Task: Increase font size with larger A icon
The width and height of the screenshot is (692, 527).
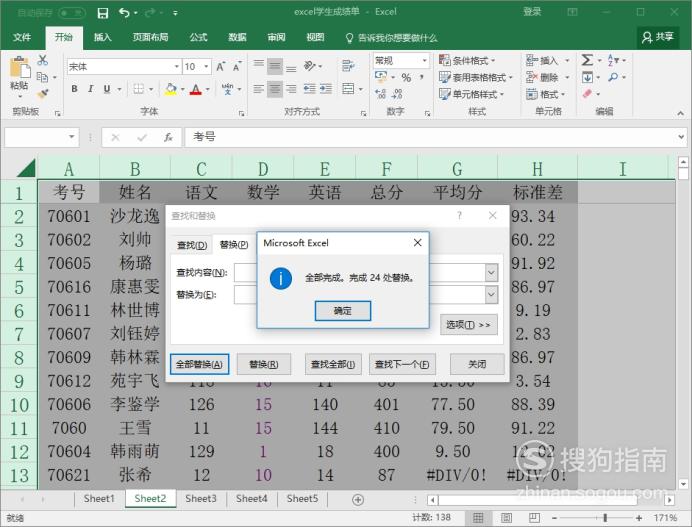Action: coord(220,67)
